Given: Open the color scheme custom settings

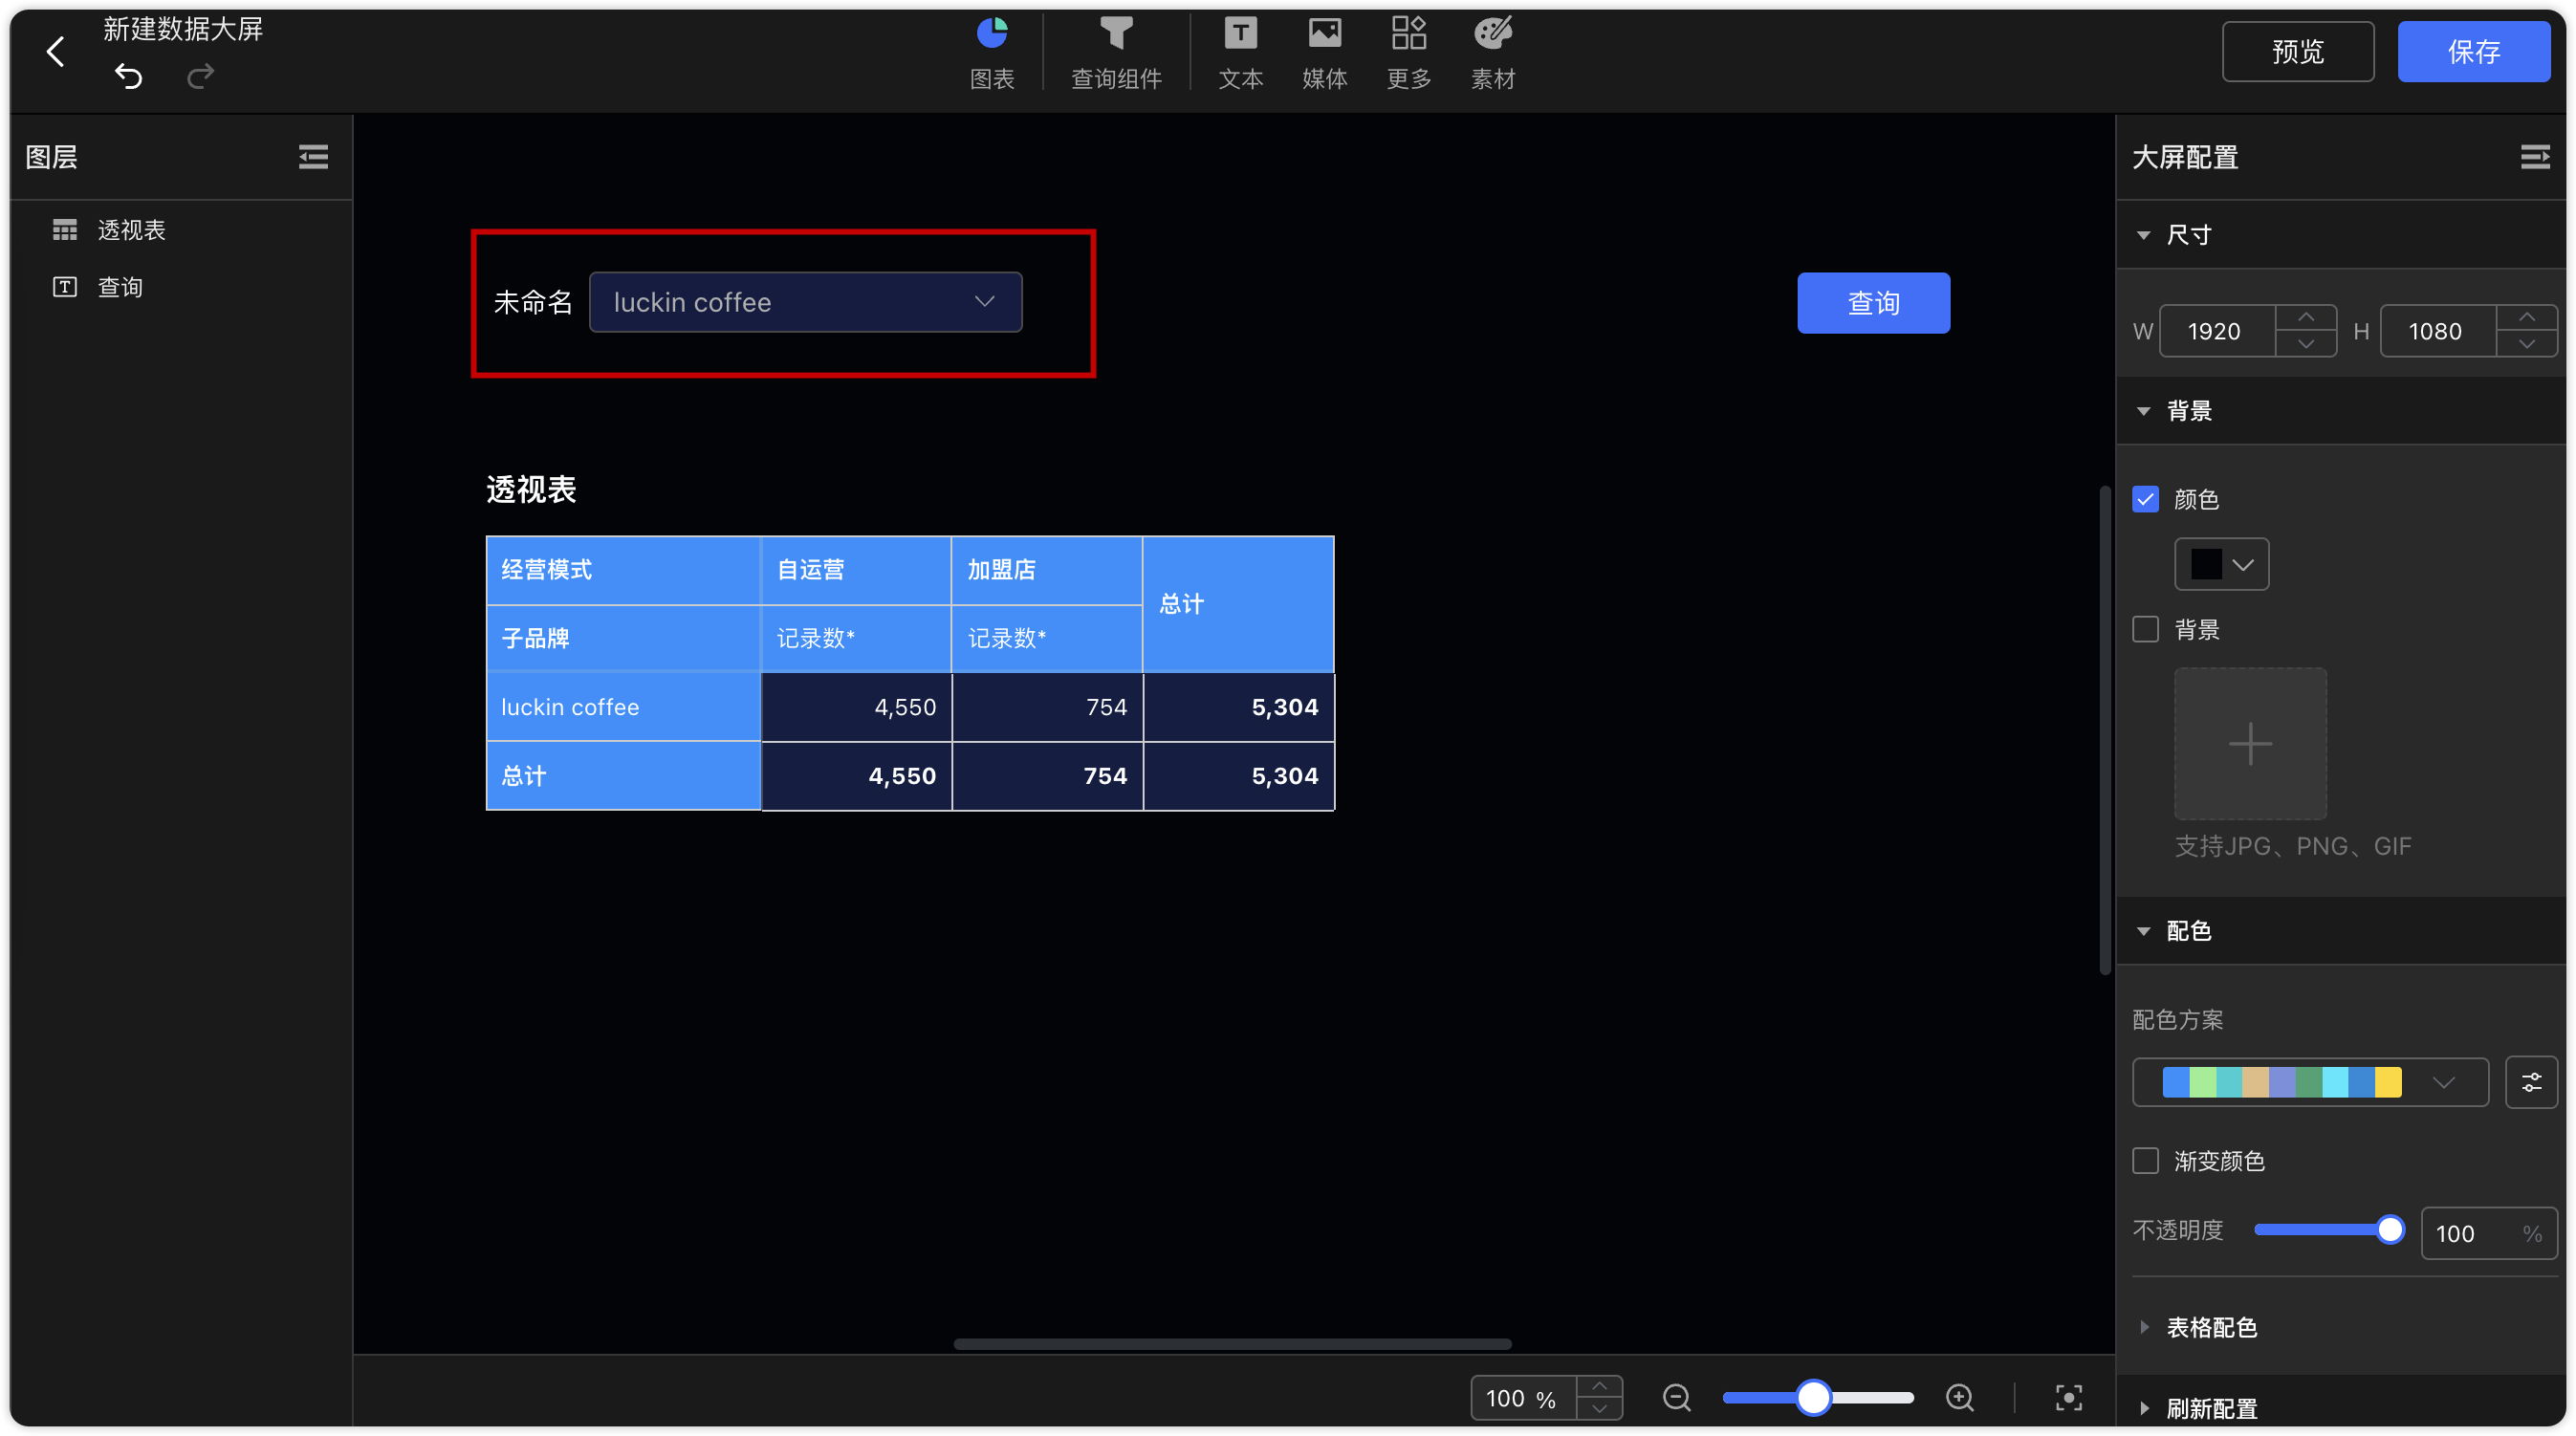Looking at the screenshot, I should pos(2531,1082).
